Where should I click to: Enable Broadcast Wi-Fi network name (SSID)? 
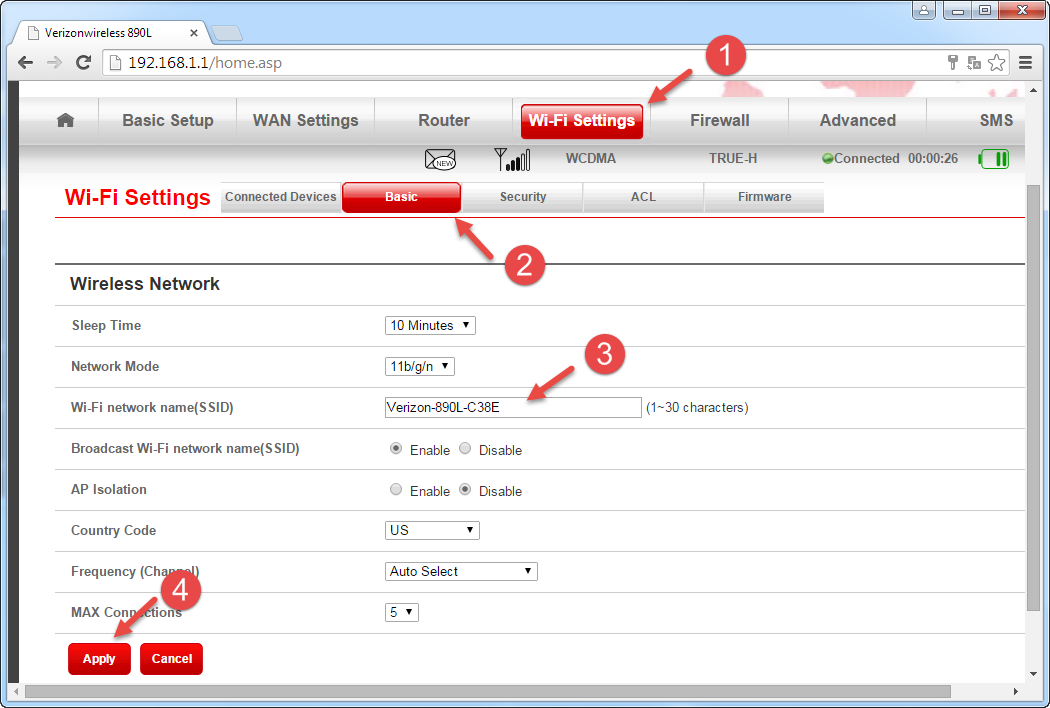[x=396, y=449]
